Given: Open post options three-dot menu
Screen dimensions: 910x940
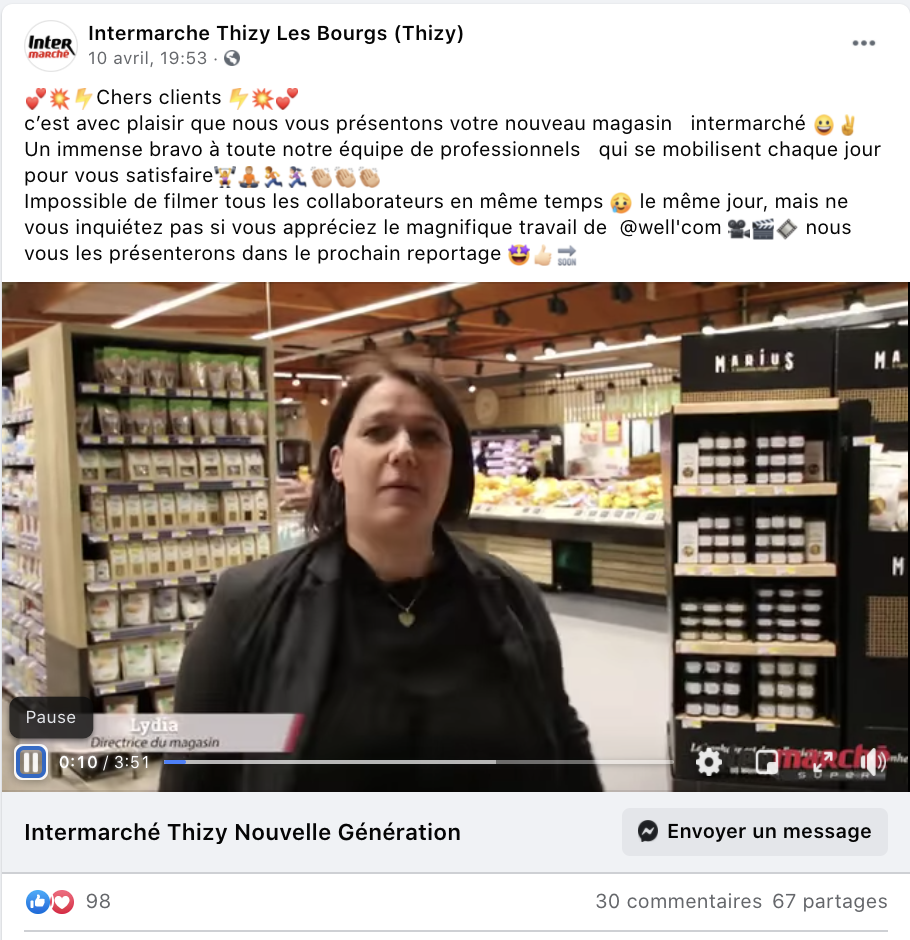Looking at the screenshot, I should click(864, 43).
